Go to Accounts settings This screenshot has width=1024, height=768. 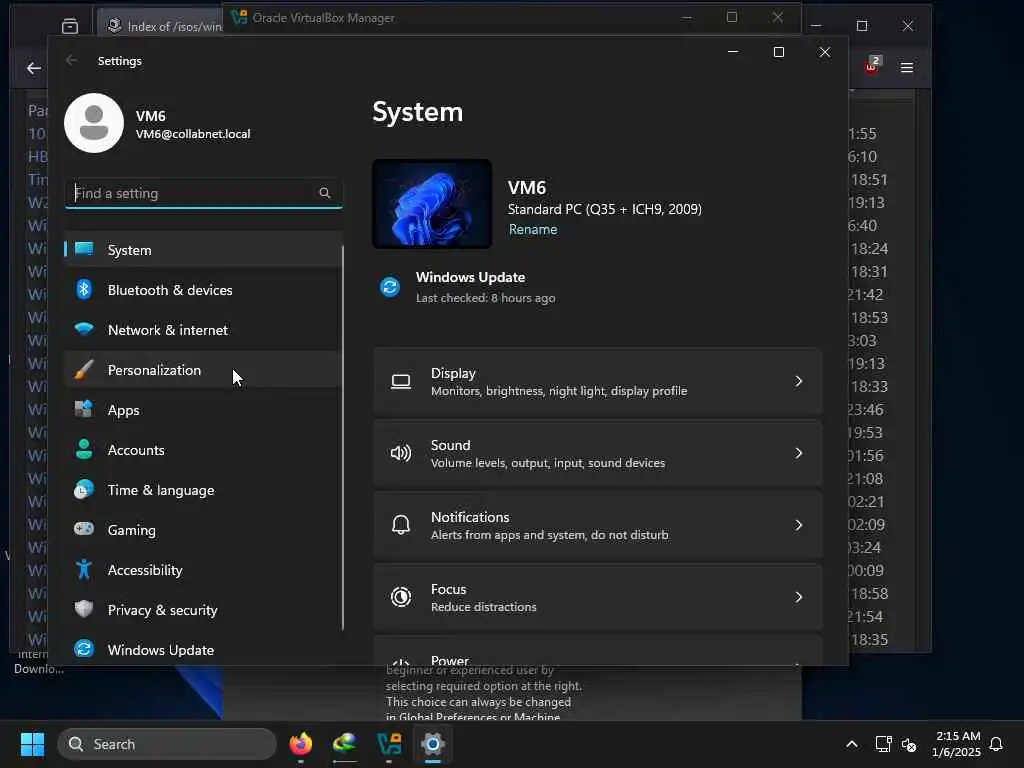pyautogui.click(x=202, y=450)
